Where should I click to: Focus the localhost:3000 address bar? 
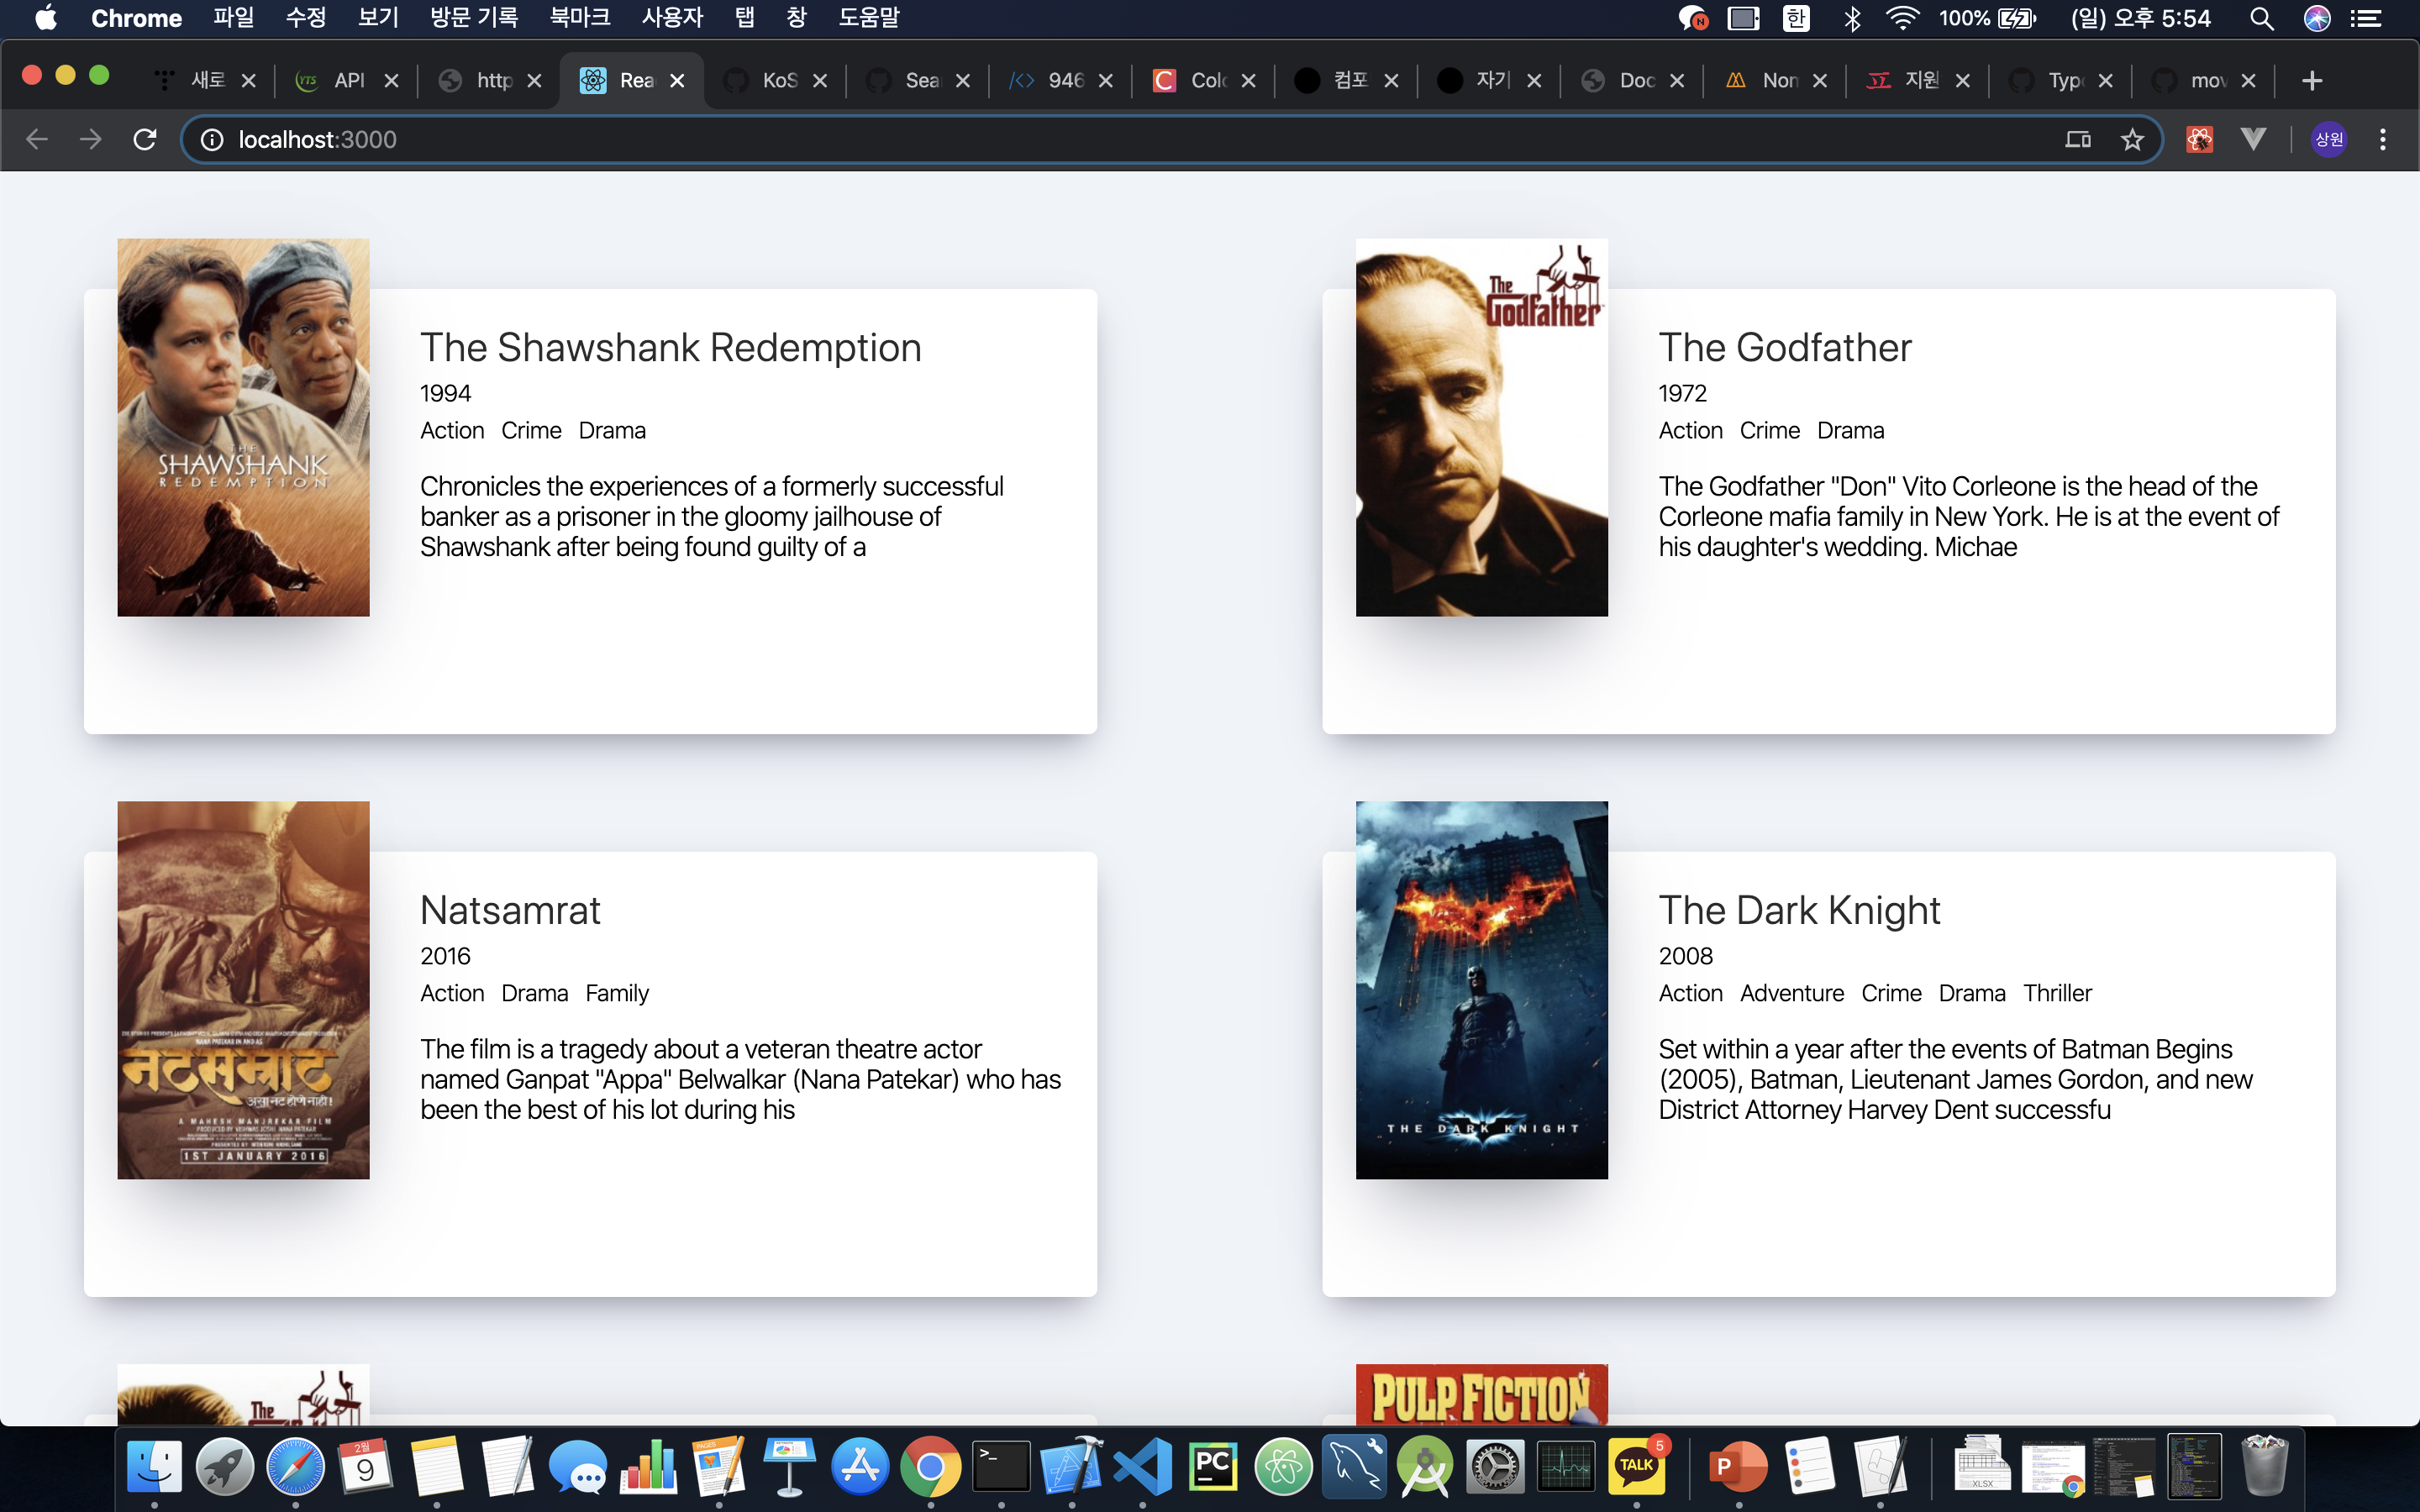click(x=1100, y=139)
